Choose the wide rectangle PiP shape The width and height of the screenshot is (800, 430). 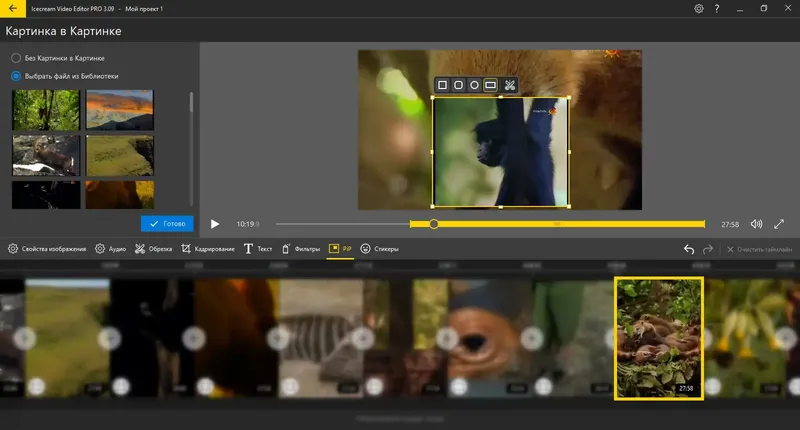pos(490,85)
